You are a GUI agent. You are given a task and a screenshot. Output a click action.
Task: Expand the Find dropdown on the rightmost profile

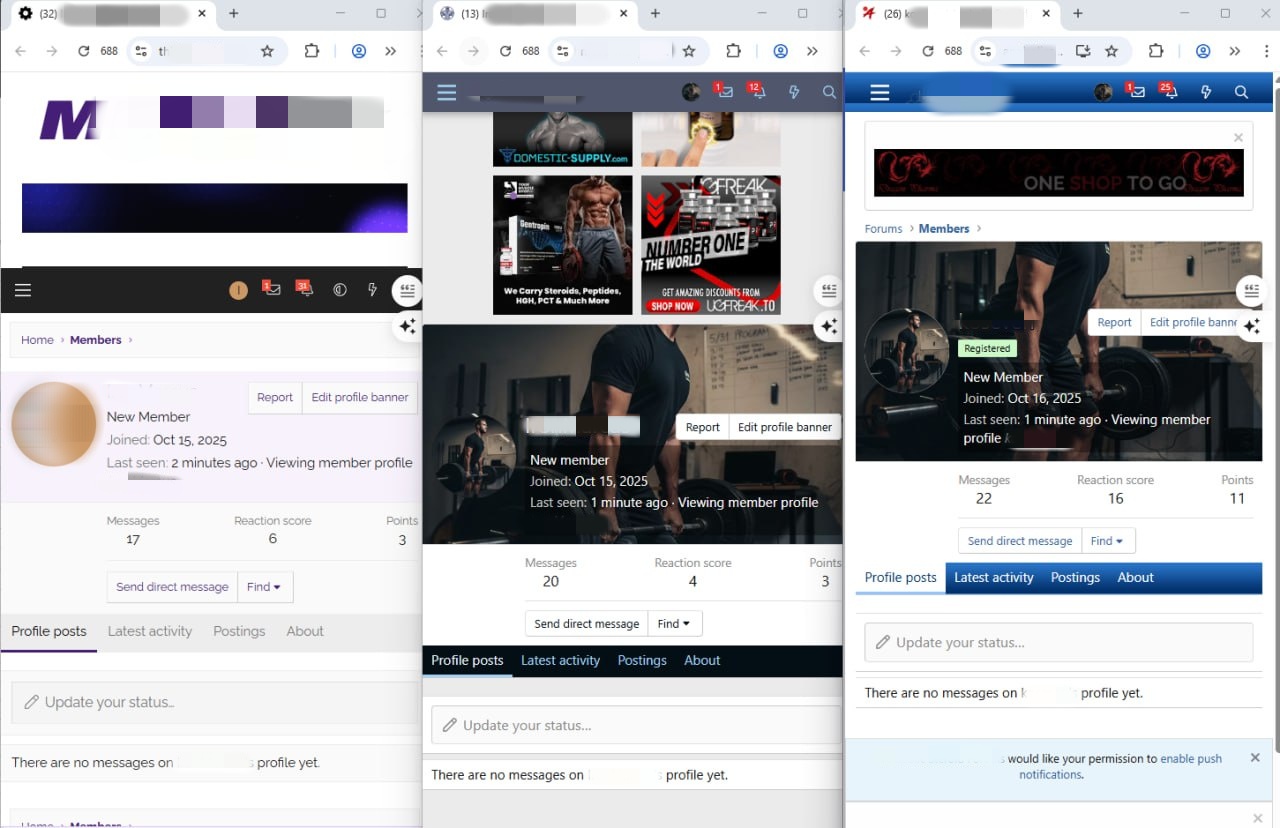coord(1108,540)
